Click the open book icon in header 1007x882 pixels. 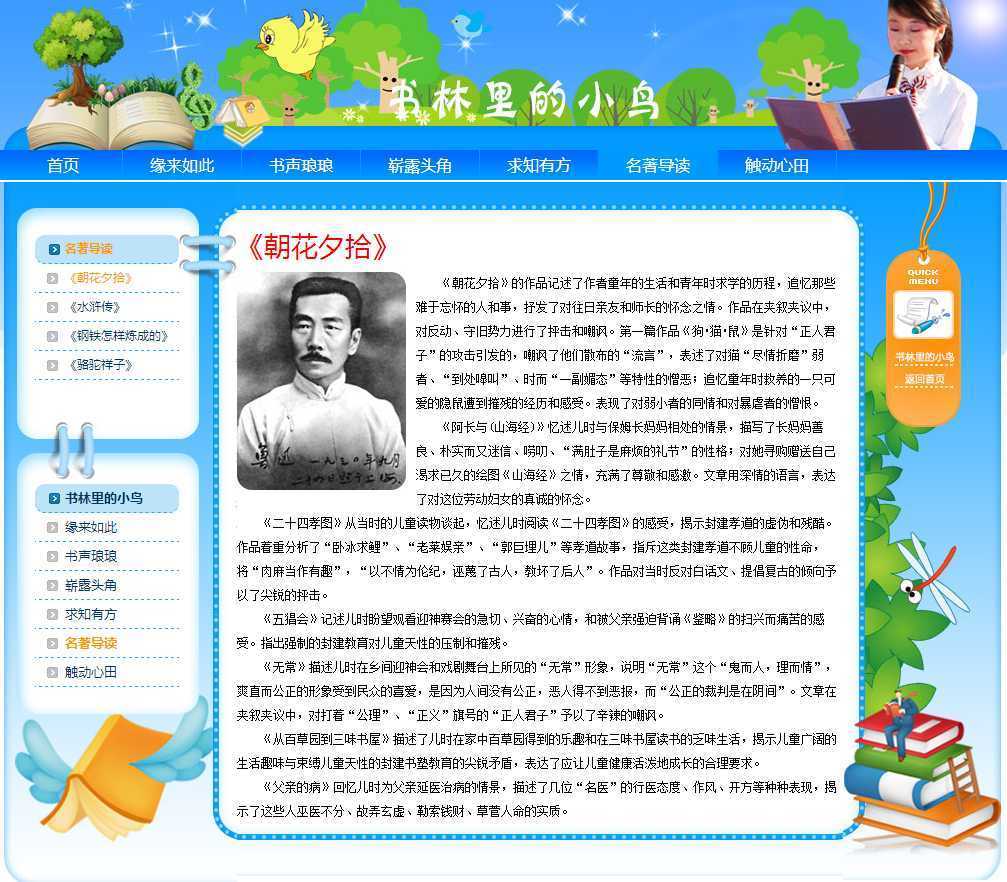point(110,120)
